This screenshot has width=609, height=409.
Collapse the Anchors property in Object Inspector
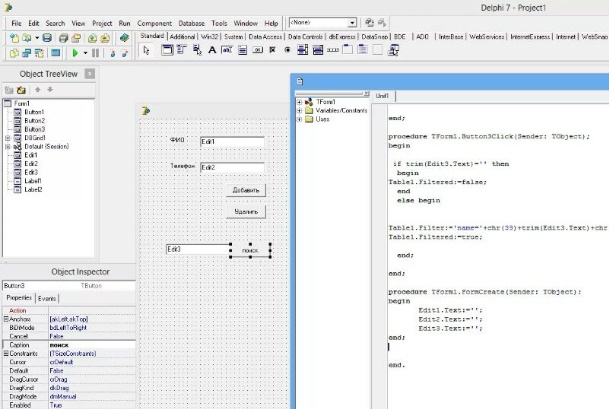(6, 319)
